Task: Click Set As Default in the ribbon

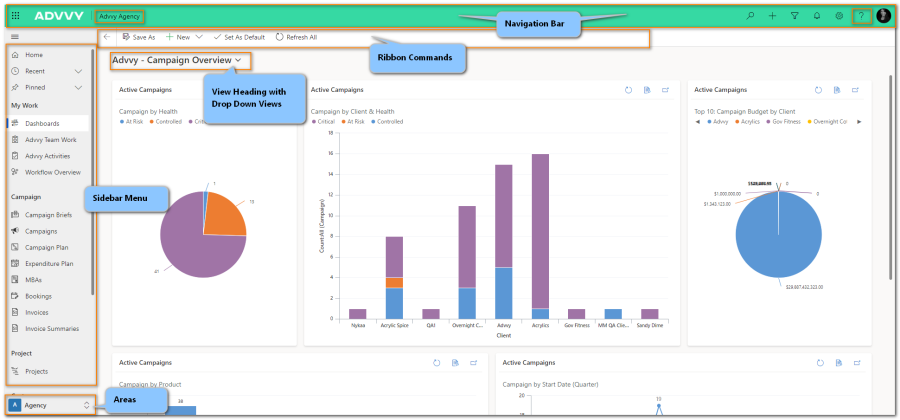Action: (239, 37)
